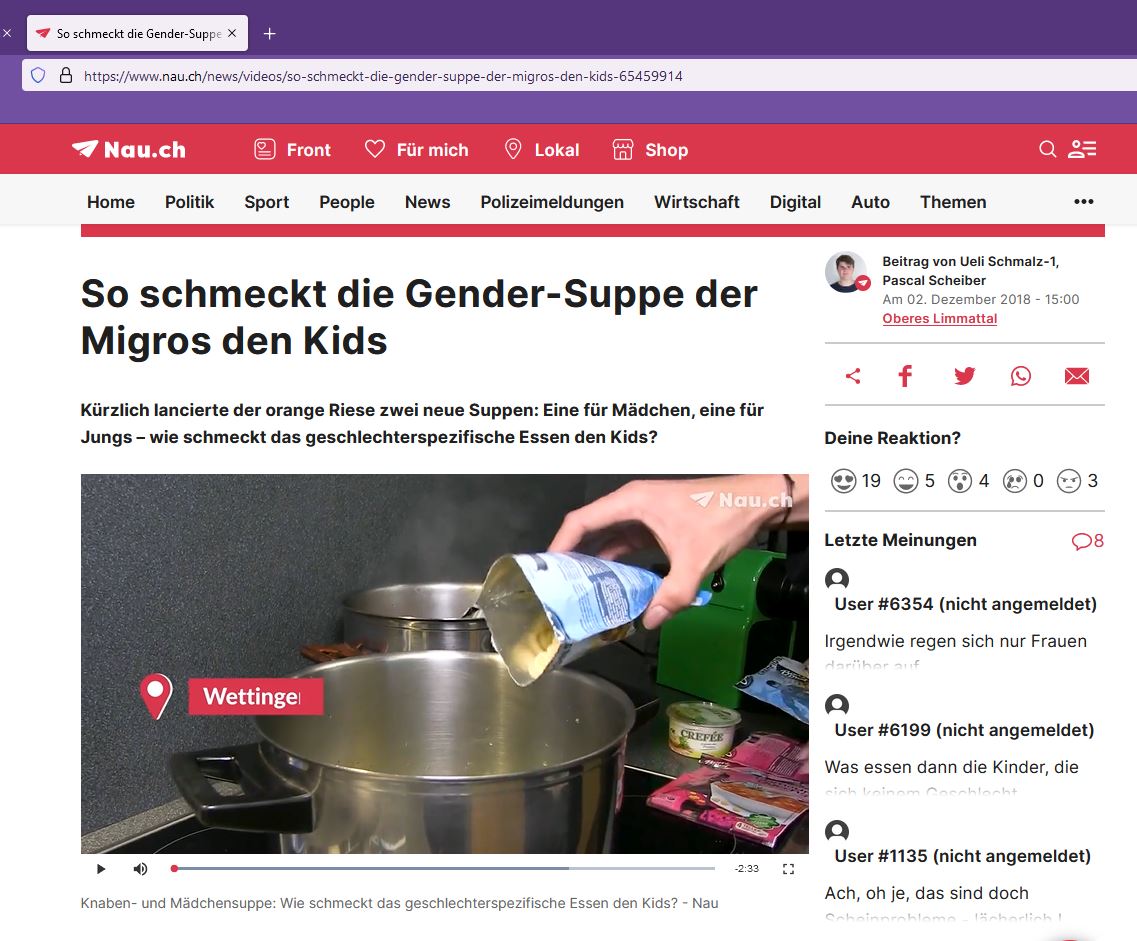Screen dimensions: 1137x941
Task: Open the search magnifier icon
Action: (x=1047, y=149)
